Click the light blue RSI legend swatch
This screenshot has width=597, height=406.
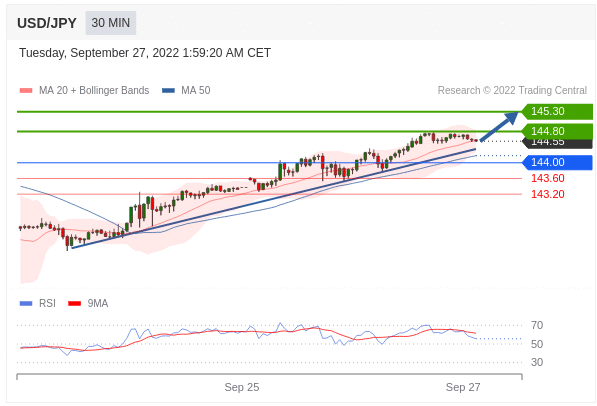point(26,304)
